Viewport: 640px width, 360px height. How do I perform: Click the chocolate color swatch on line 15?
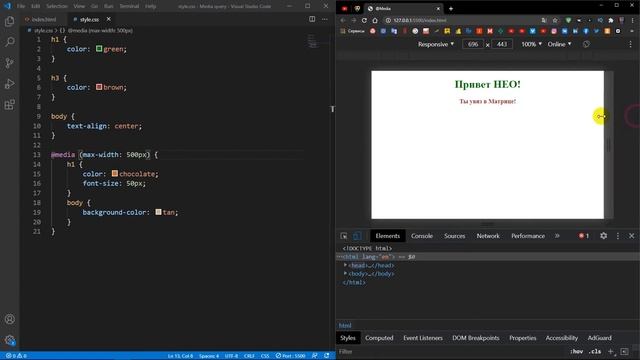tap(115, 173)
